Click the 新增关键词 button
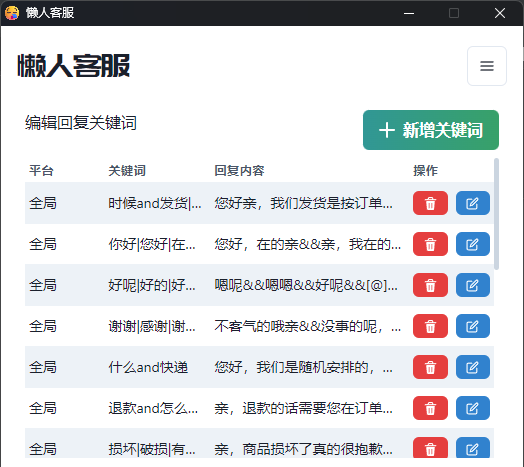 point(431,130)
